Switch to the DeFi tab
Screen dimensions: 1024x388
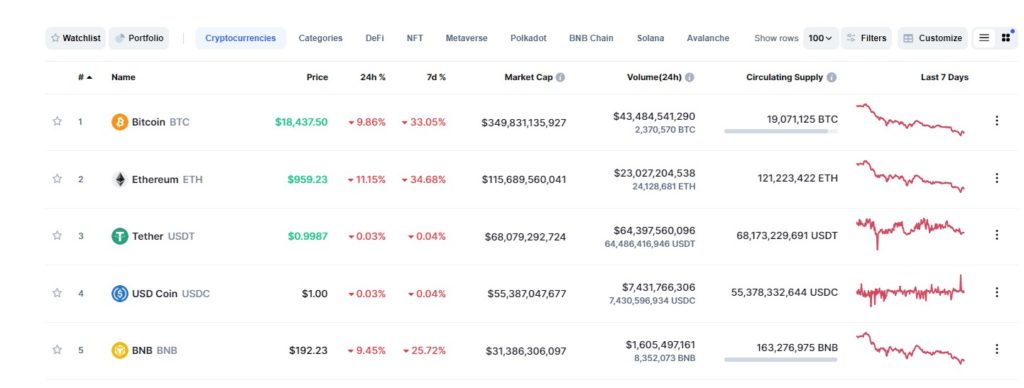[374, 38]
